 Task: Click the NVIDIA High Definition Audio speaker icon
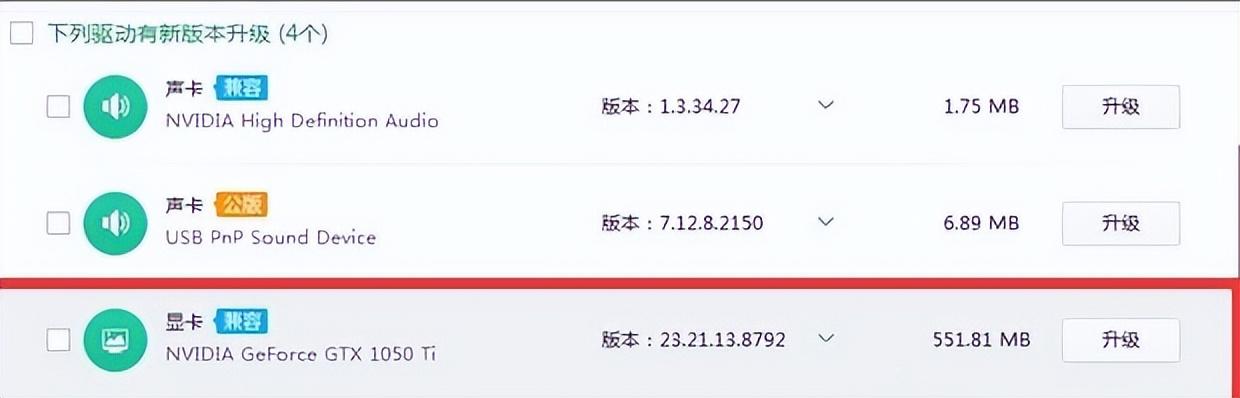click(x=114, y=107)
